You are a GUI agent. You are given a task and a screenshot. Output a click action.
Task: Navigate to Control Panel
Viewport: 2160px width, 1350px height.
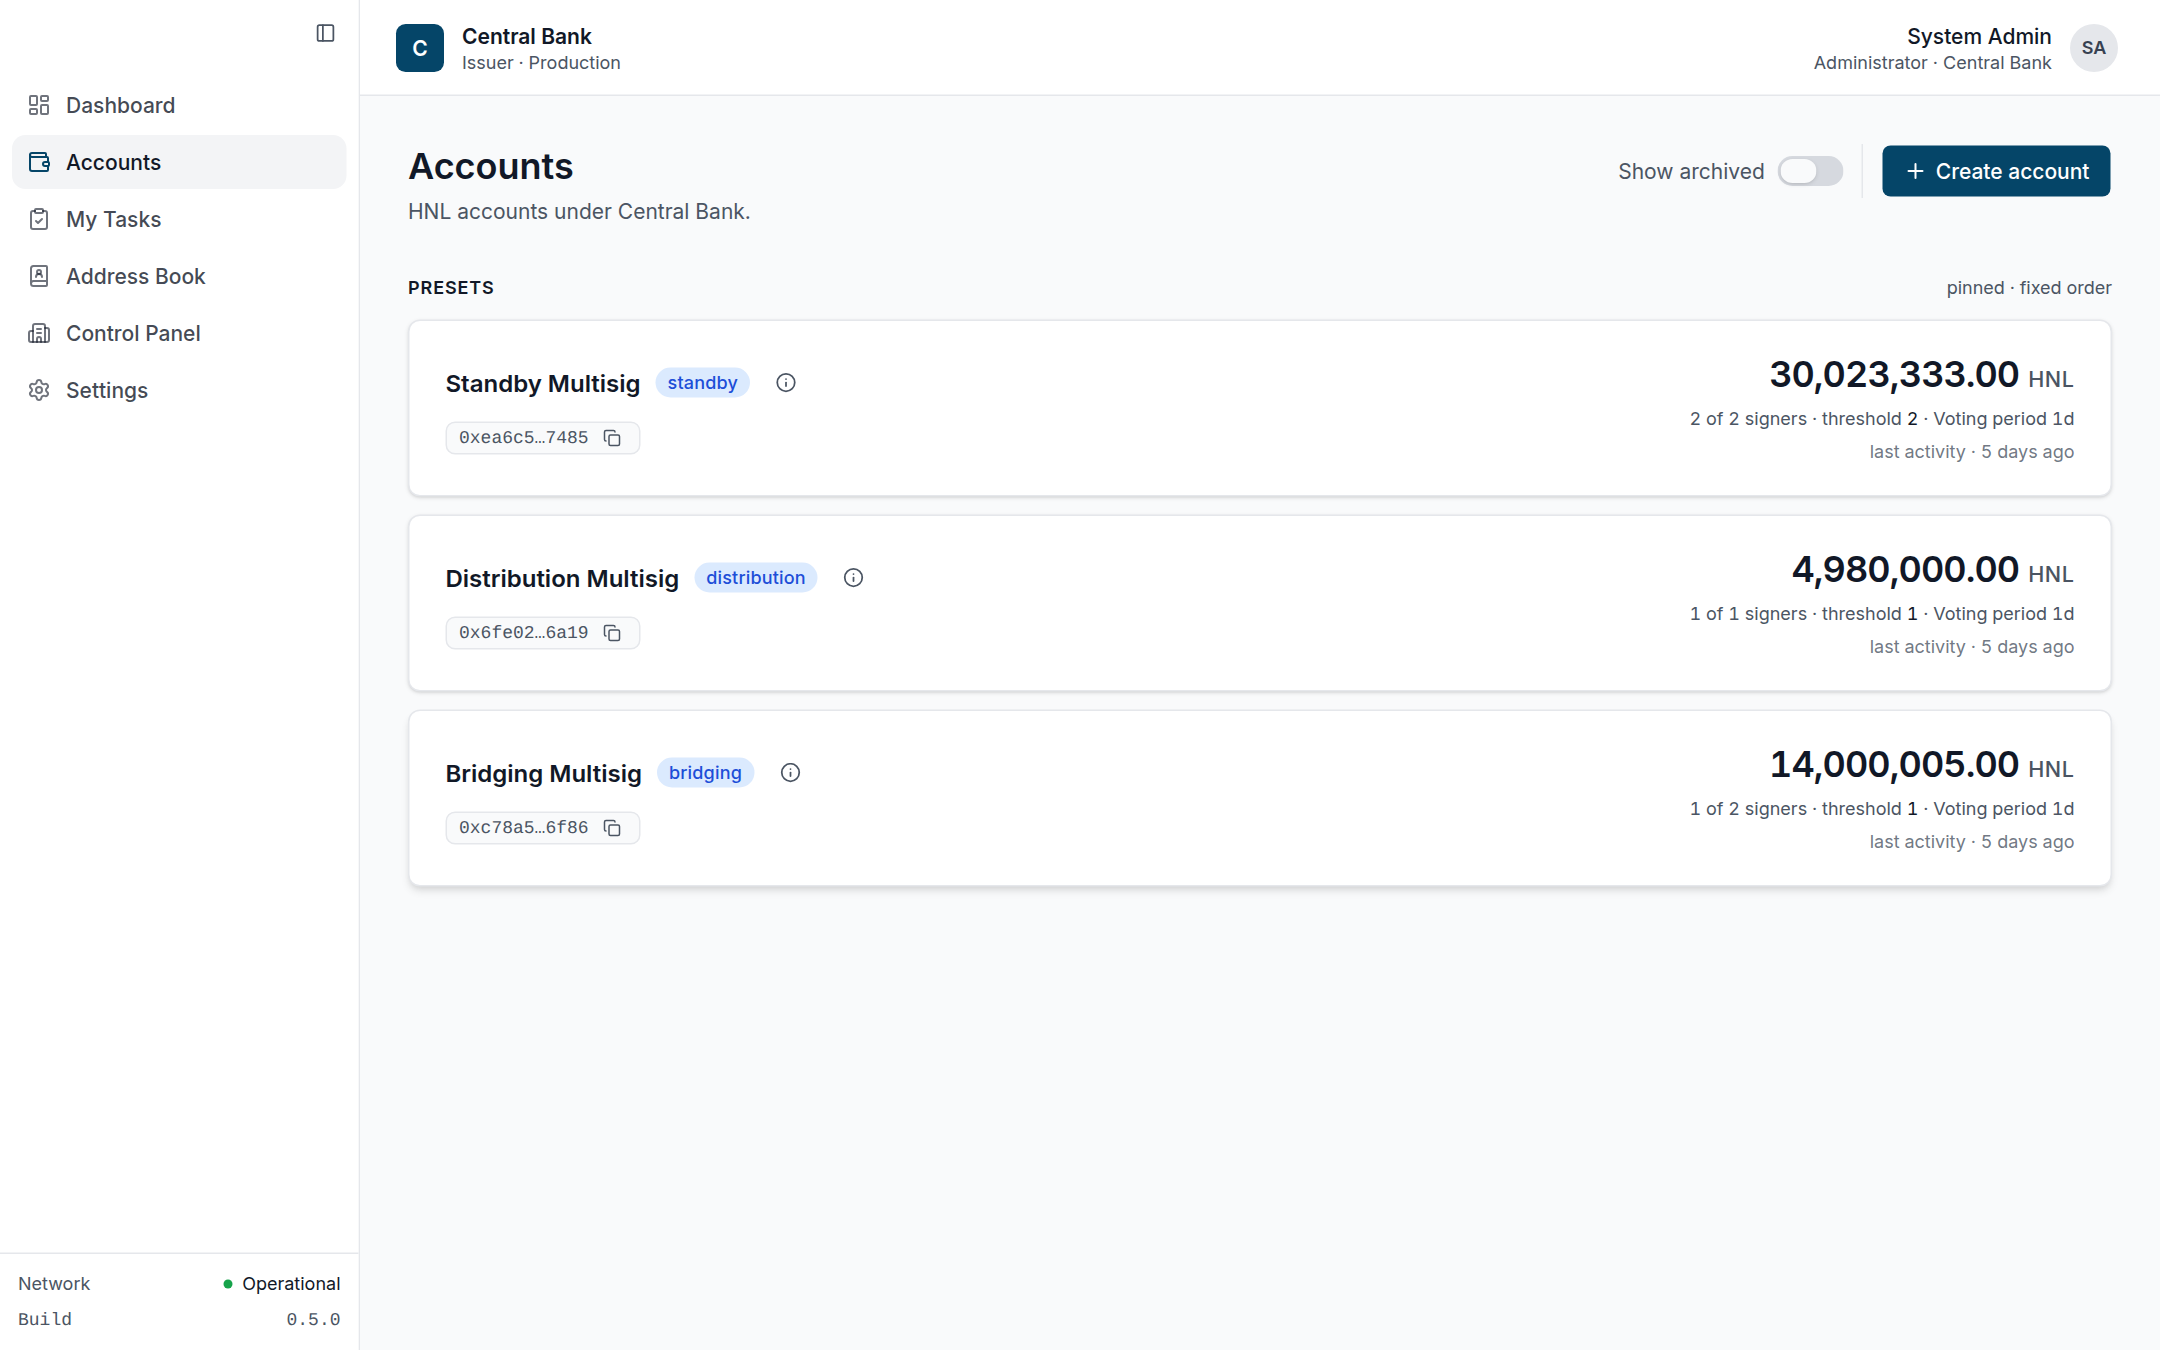[x=179, y=333]
